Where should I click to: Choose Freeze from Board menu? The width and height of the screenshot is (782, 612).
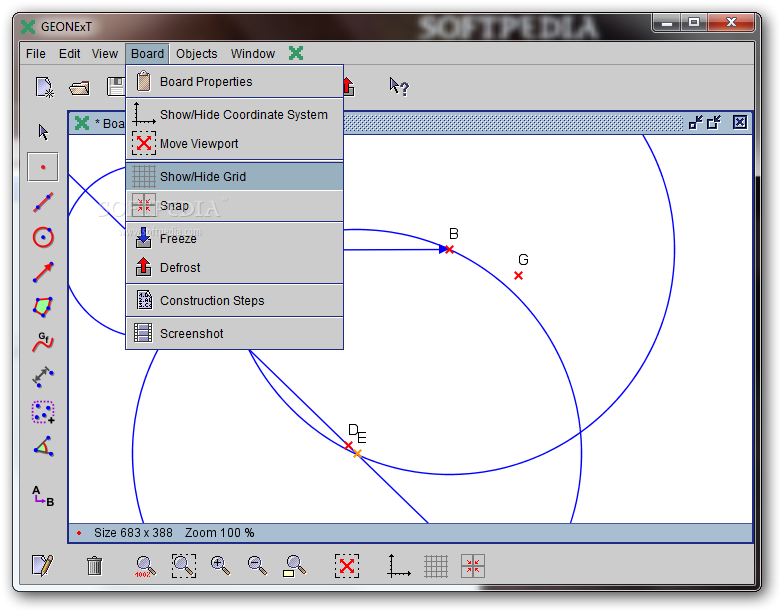tap(234, 238)
